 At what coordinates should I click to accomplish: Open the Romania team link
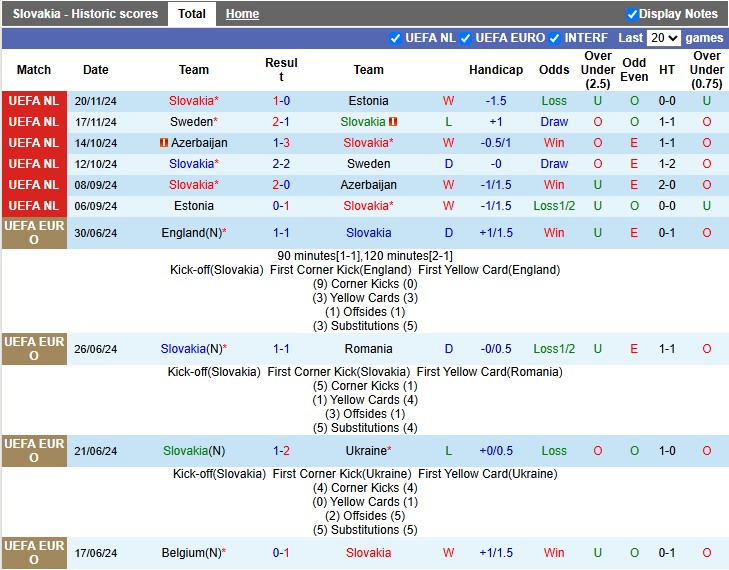[x=368, y=349]
